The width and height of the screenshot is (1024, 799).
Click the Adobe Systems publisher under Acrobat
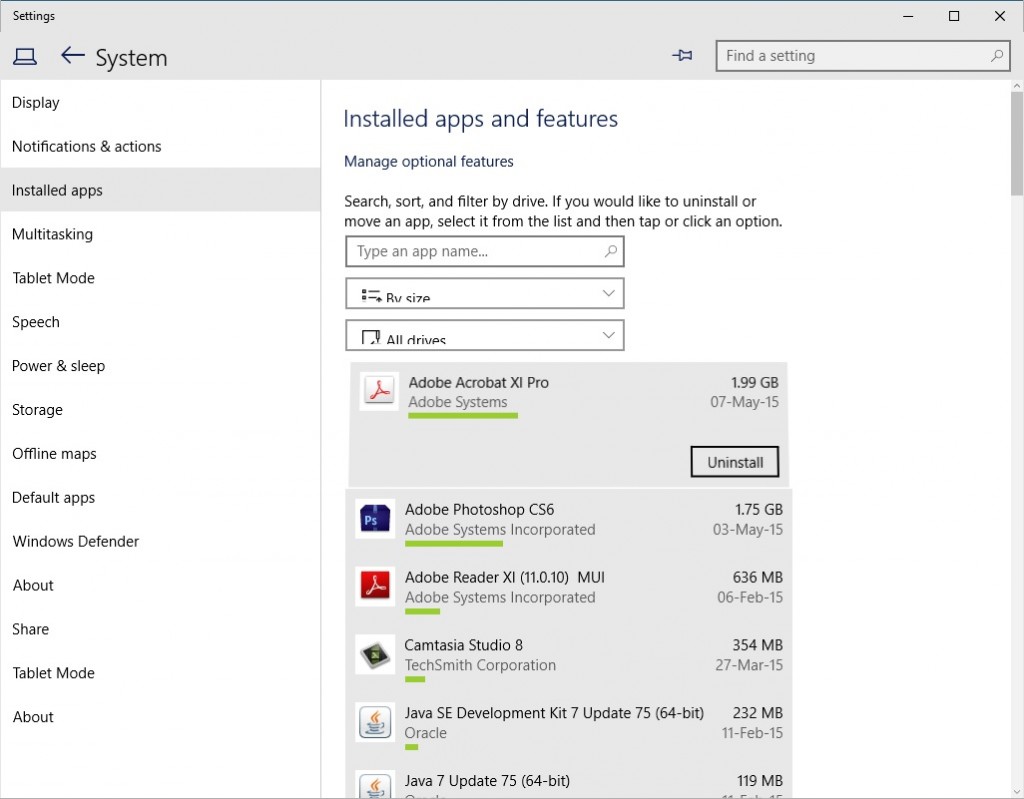(x=458, y=402)
